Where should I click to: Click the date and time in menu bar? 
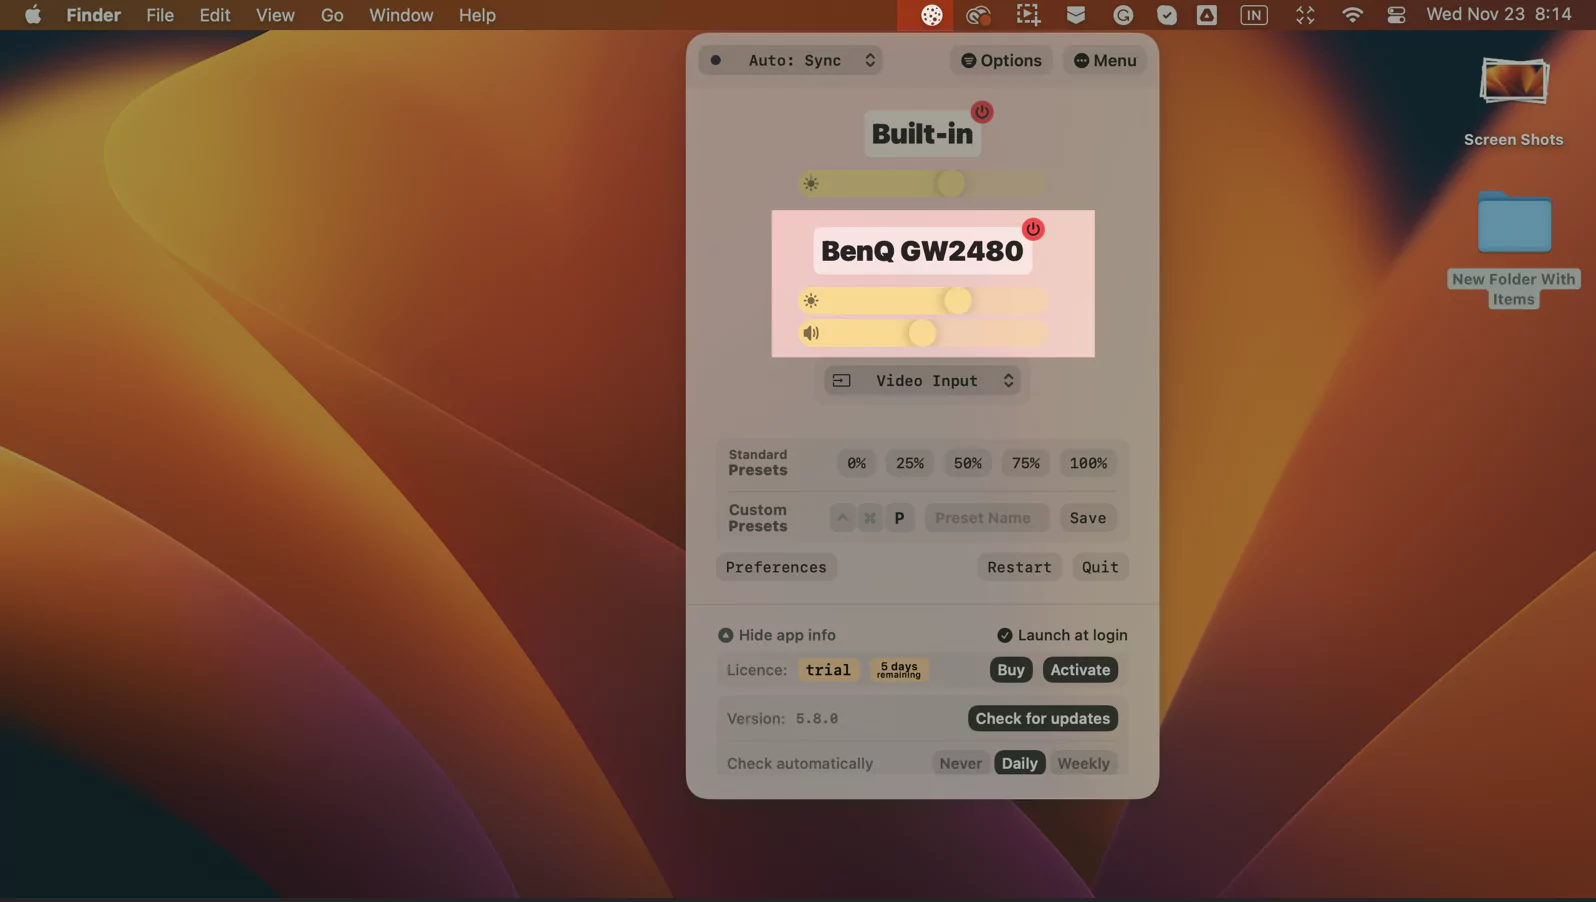point(1498,15)
